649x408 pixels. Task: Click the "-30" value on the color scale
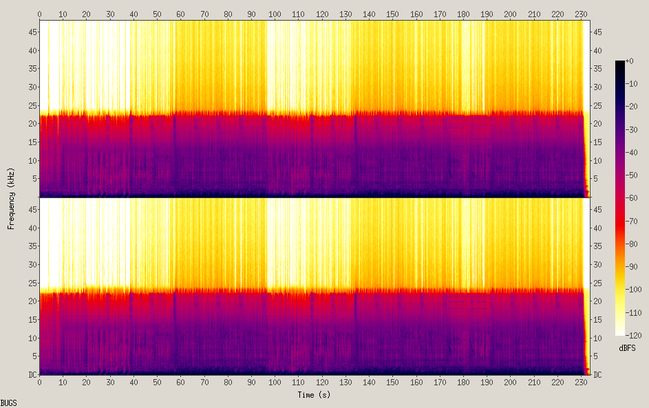coord(633,130)
